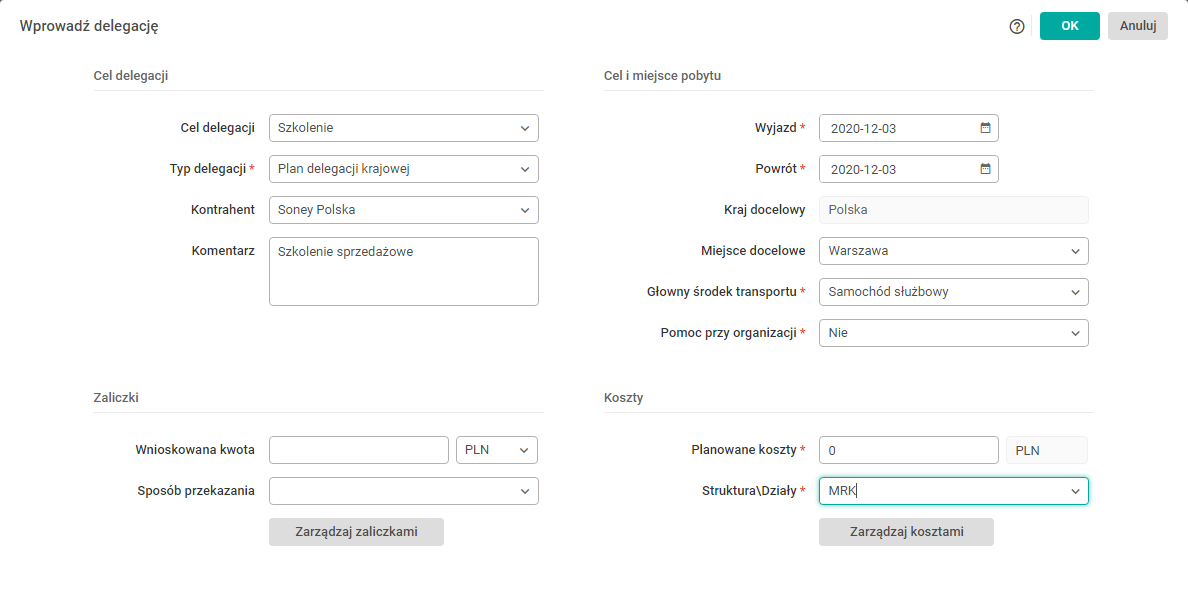This screenshot has height=596, width=1188.
Task: Click the Zarządzaj kosztami button
Action: click(906, 532)
